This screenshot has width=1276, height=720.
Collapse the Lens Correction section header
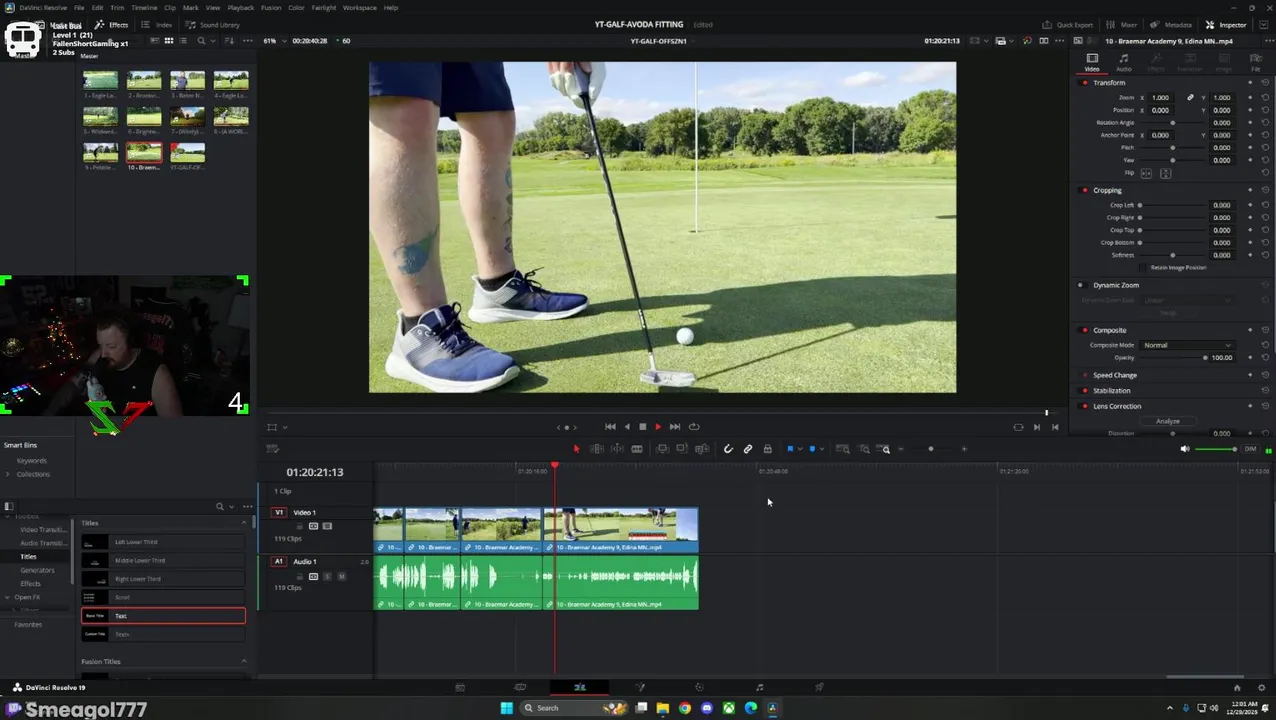[x=1117, y=406]
